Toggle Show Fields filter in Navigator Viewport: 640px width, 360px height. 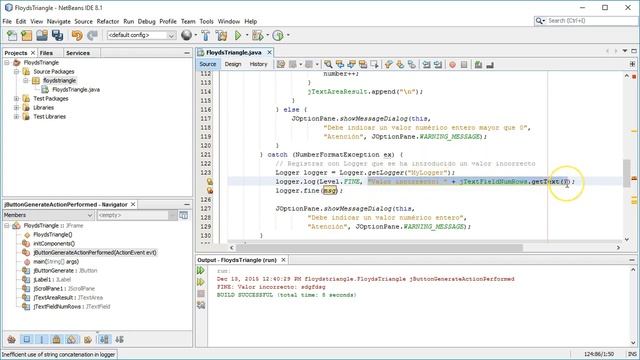[x=27, y=339]
